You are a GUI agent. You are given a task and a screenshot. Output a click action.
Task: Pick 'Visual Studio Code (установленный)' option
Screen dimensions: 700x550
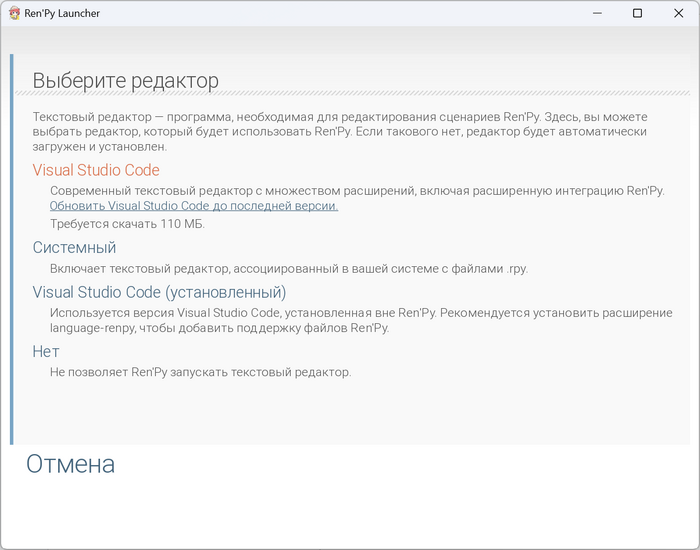click(159, 292)
